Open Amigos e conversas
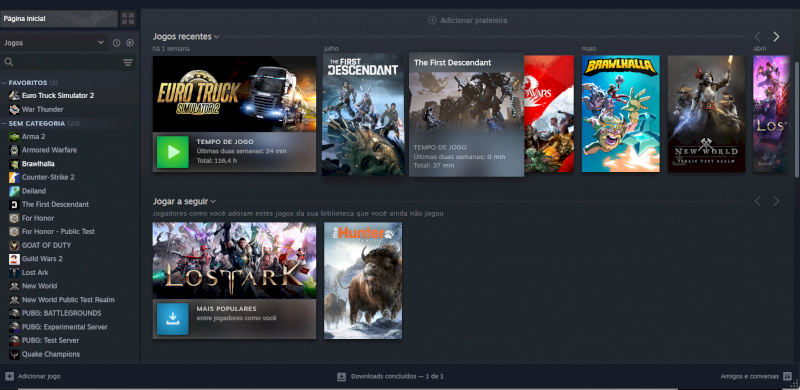Screen dimensions: 800x390 coord(749,376)
